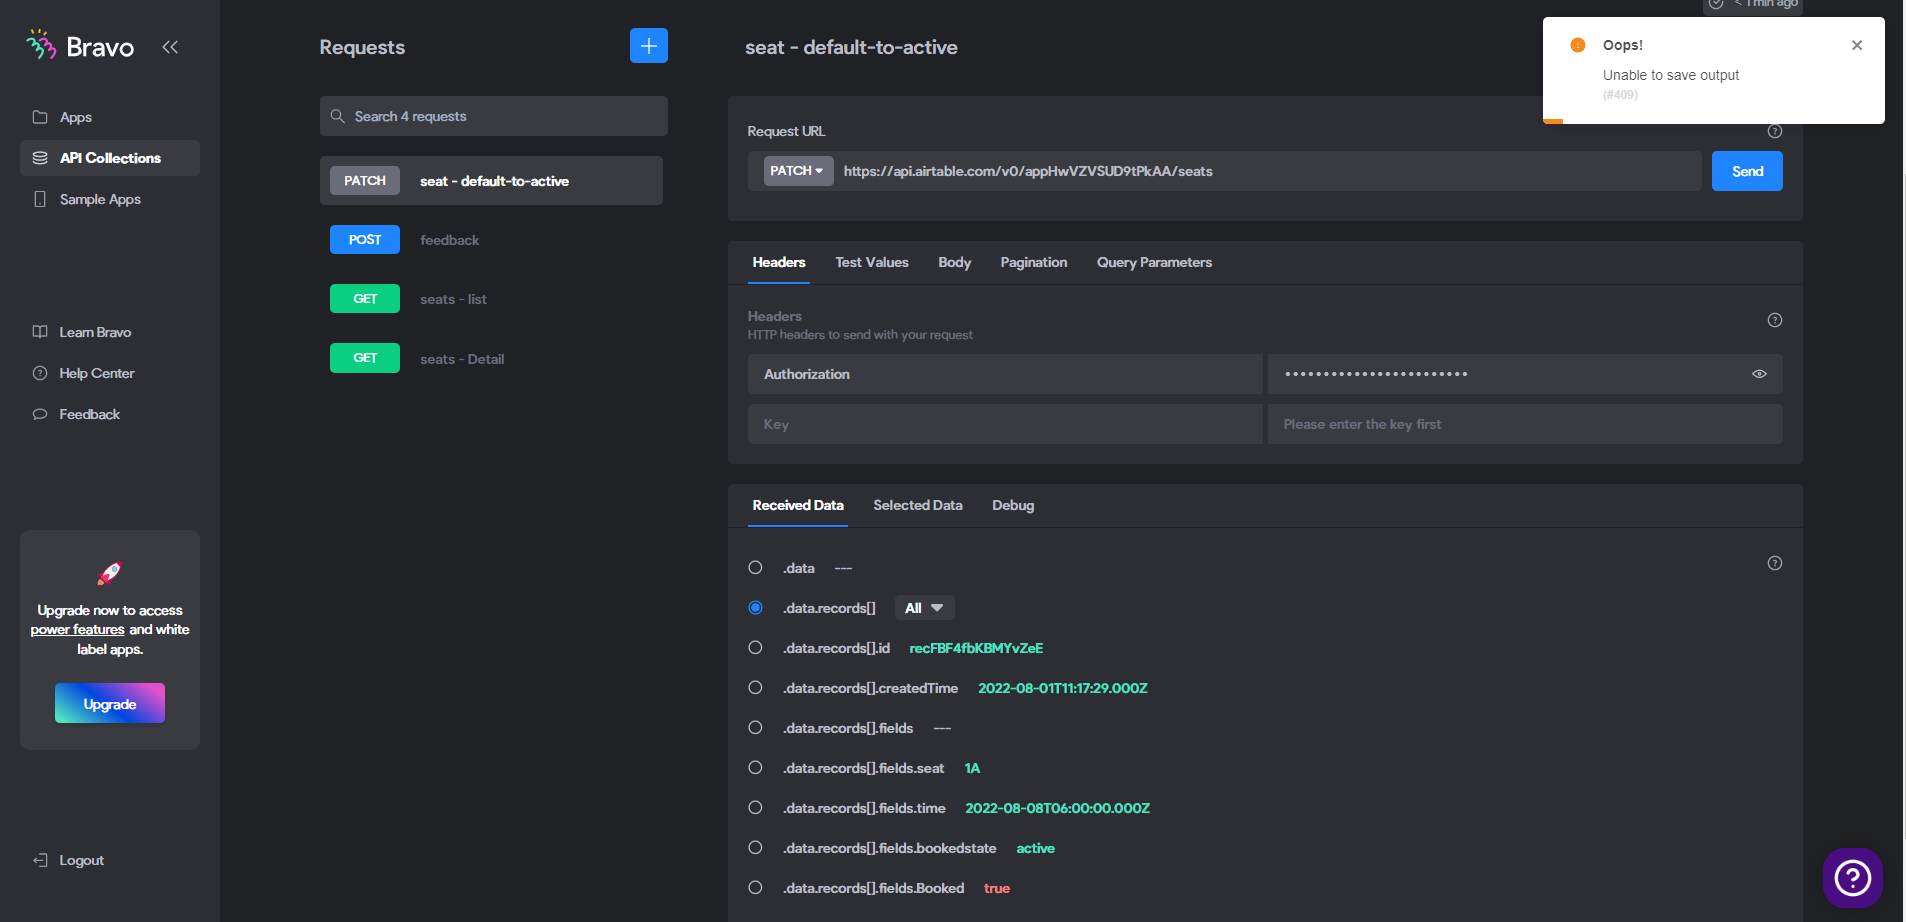Viewport: 1906px width, 922px height.
Task: Open the PATCH method dropdown
Action: click(798, 171)
